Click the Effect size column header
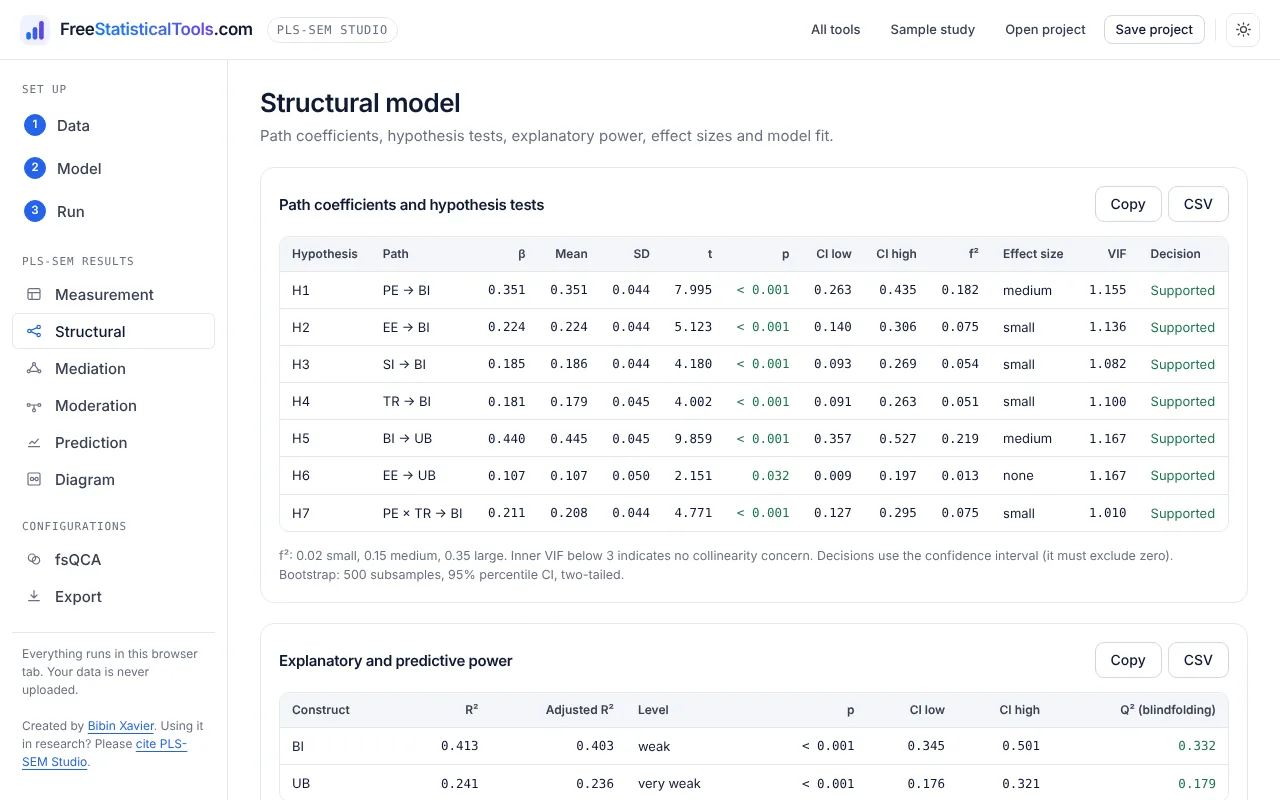Viewport: 1280px width, 800px height. (x=1033, y=254)
